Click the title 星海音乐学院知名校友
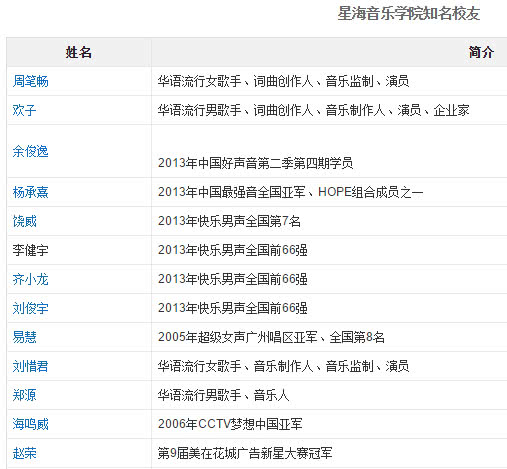507x469 pixels. click(x=409, y=14)
